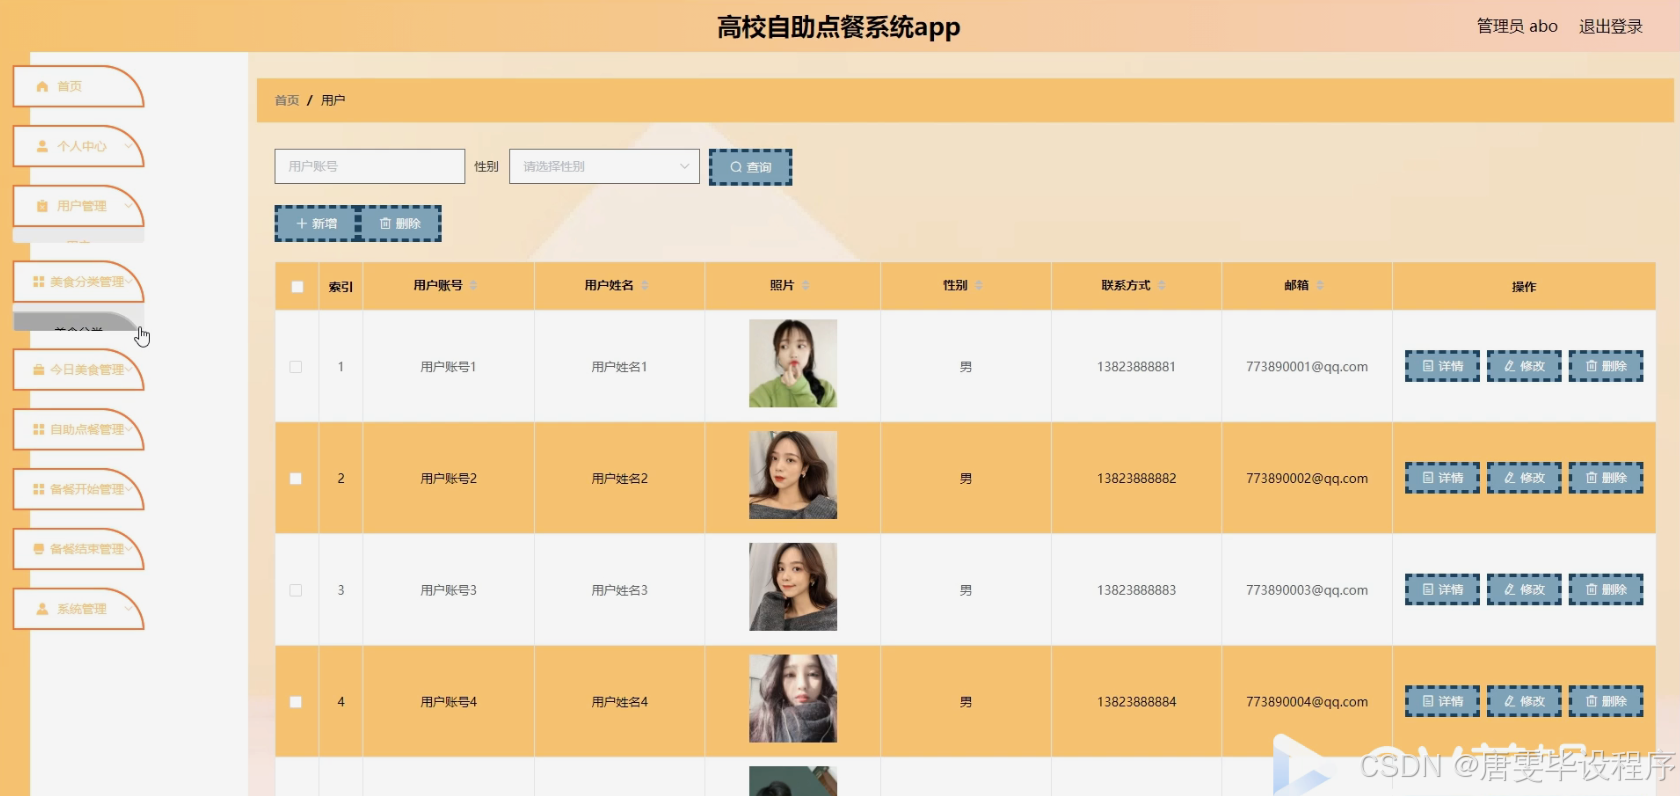1680x796 pixels.
Task: Click the 查询 search button
Action: click(x=750, y=167)
